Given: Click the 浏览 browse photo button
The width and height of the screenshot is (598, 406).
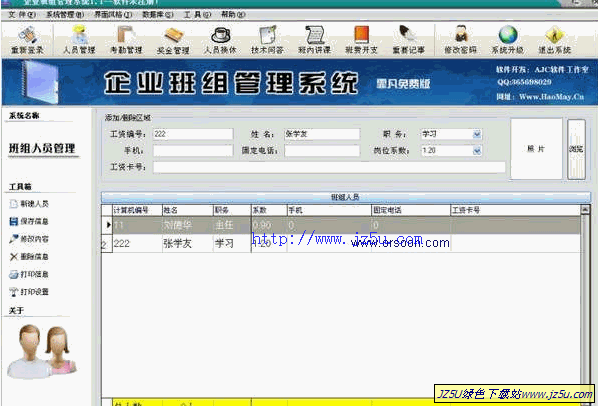Looking at the screenshot, I should point(576,149).
